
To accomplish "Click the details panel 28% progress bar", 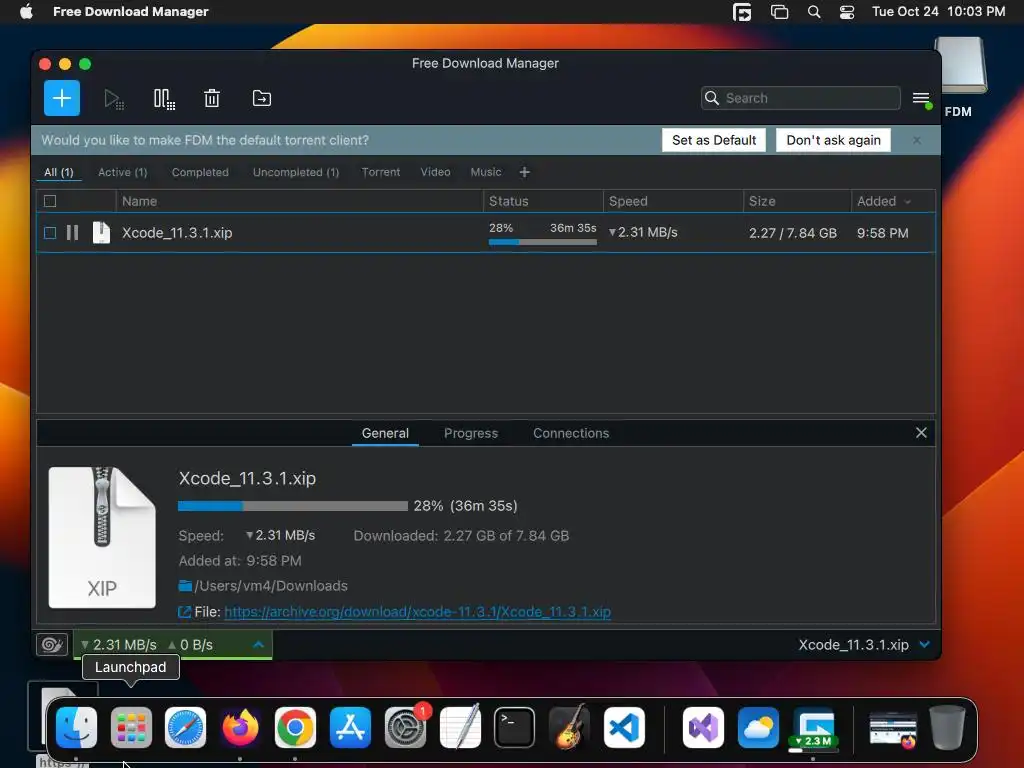I will click(293, 506).
